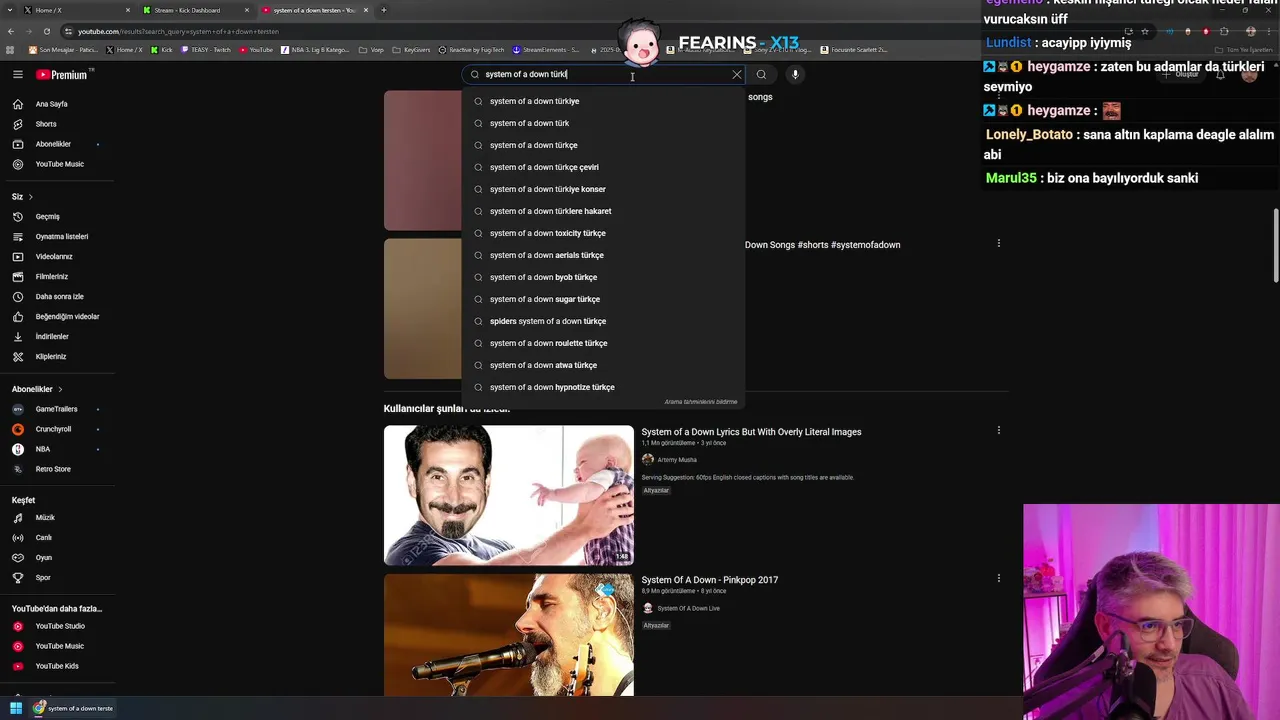Open Artemy Musha channel link

coord(676,460)
